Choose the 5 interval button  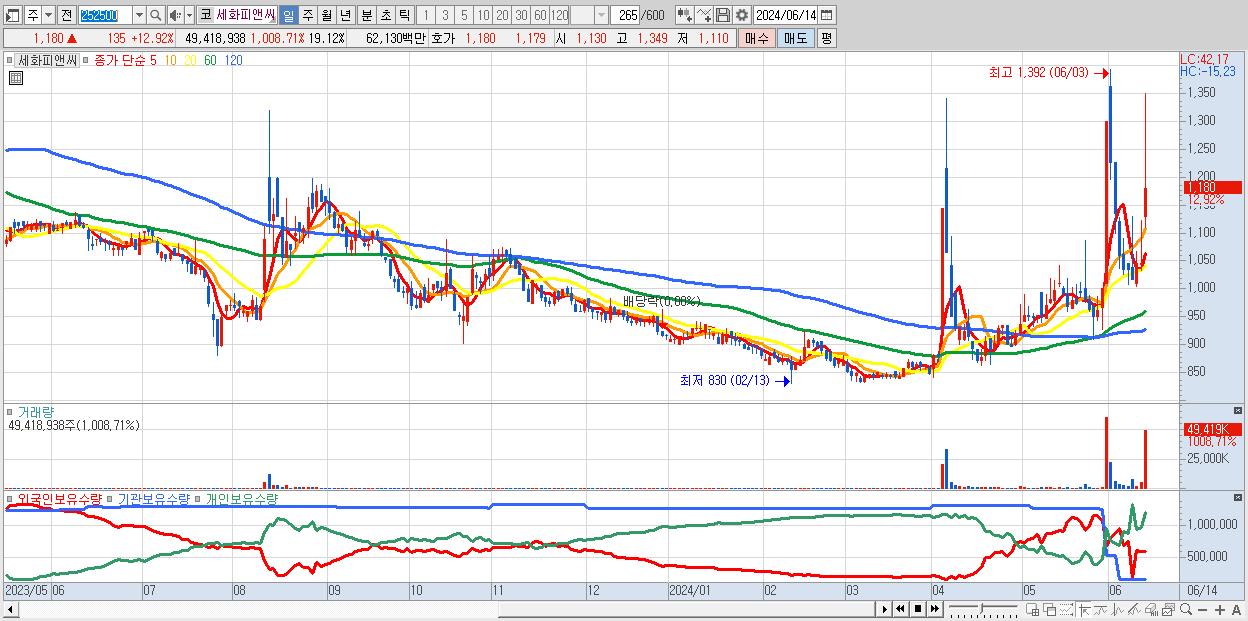pyautogui.click(x=464, y=15)
